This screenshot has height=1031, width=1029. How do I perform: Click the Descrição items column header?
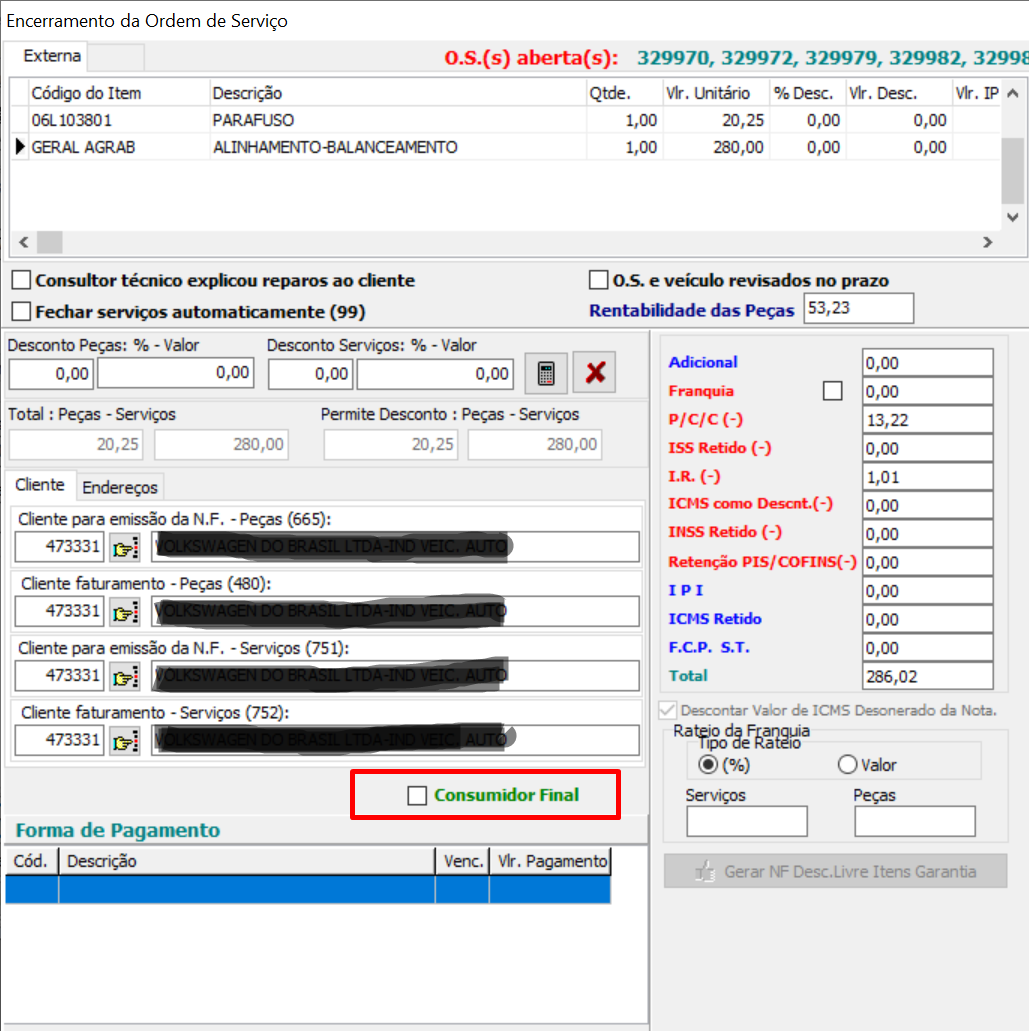(398, 93)
